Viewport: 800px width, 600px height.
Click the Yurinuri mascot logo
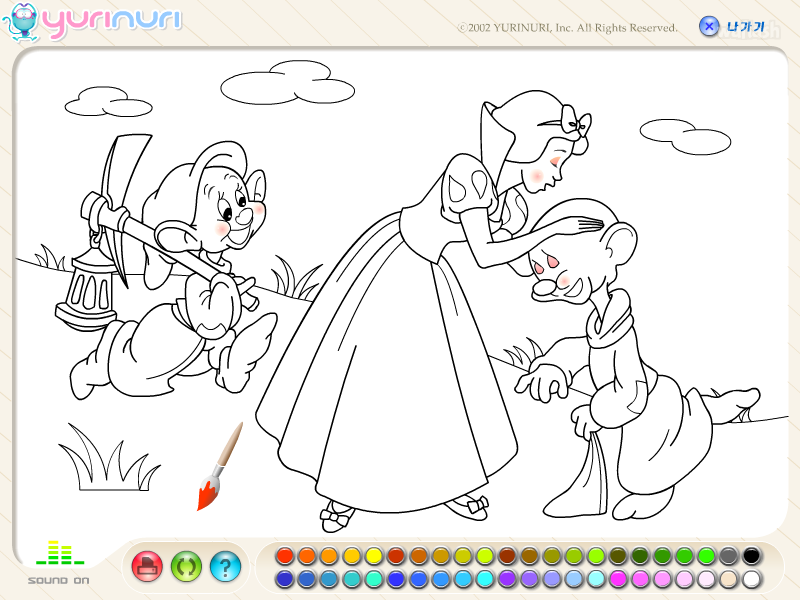[x=21, y=23]
